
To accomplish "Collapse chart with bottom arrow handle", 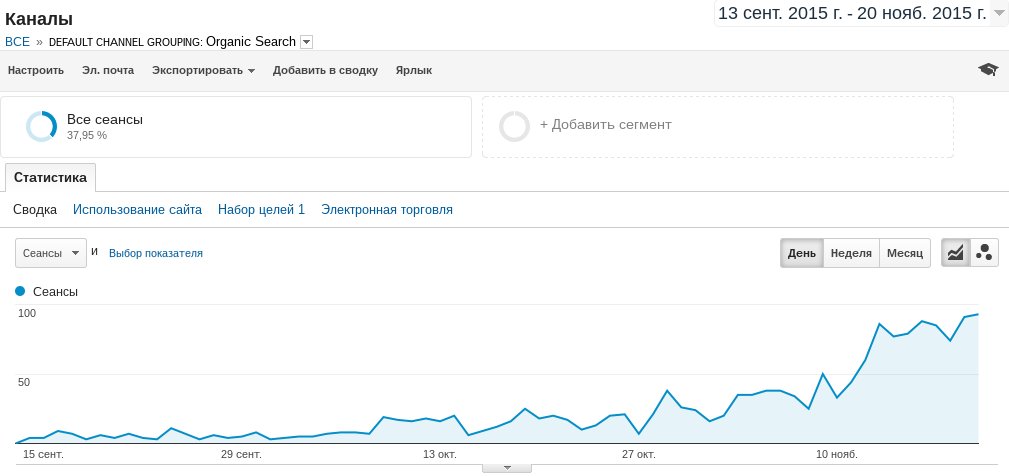I will pos(506,468).
